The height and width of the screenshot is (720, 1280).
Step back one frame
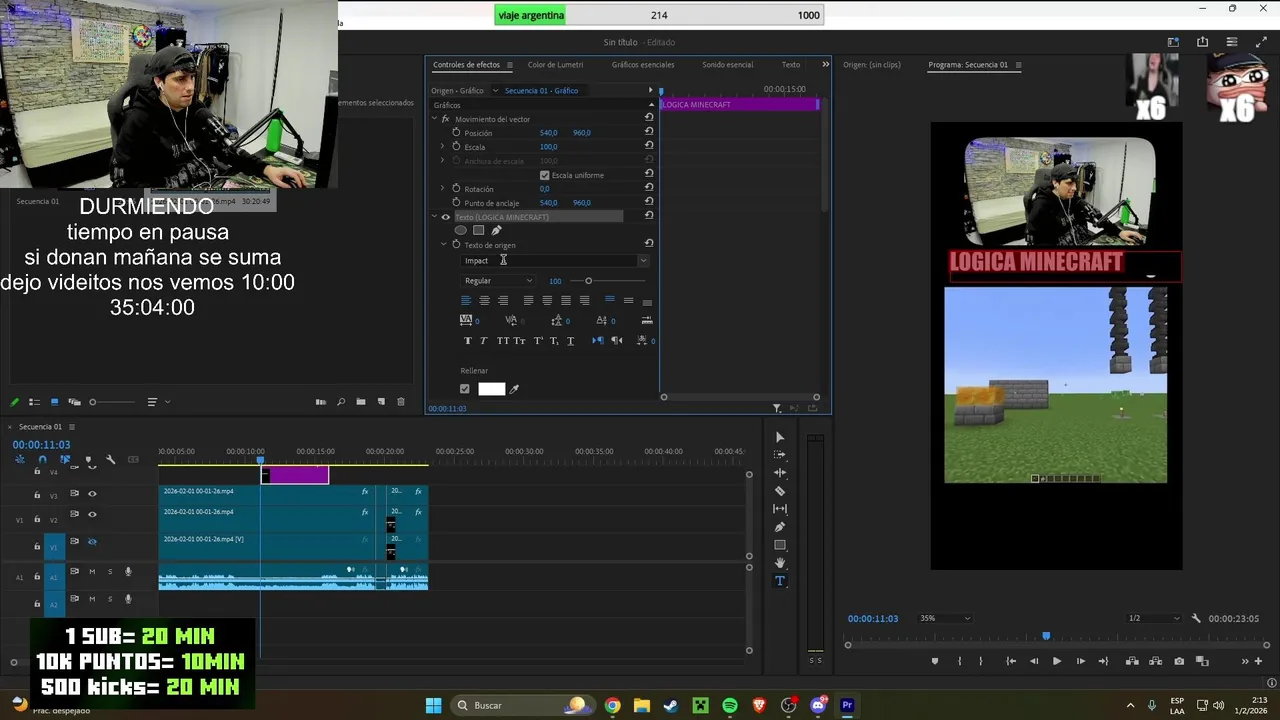(x=1033, y=661)
